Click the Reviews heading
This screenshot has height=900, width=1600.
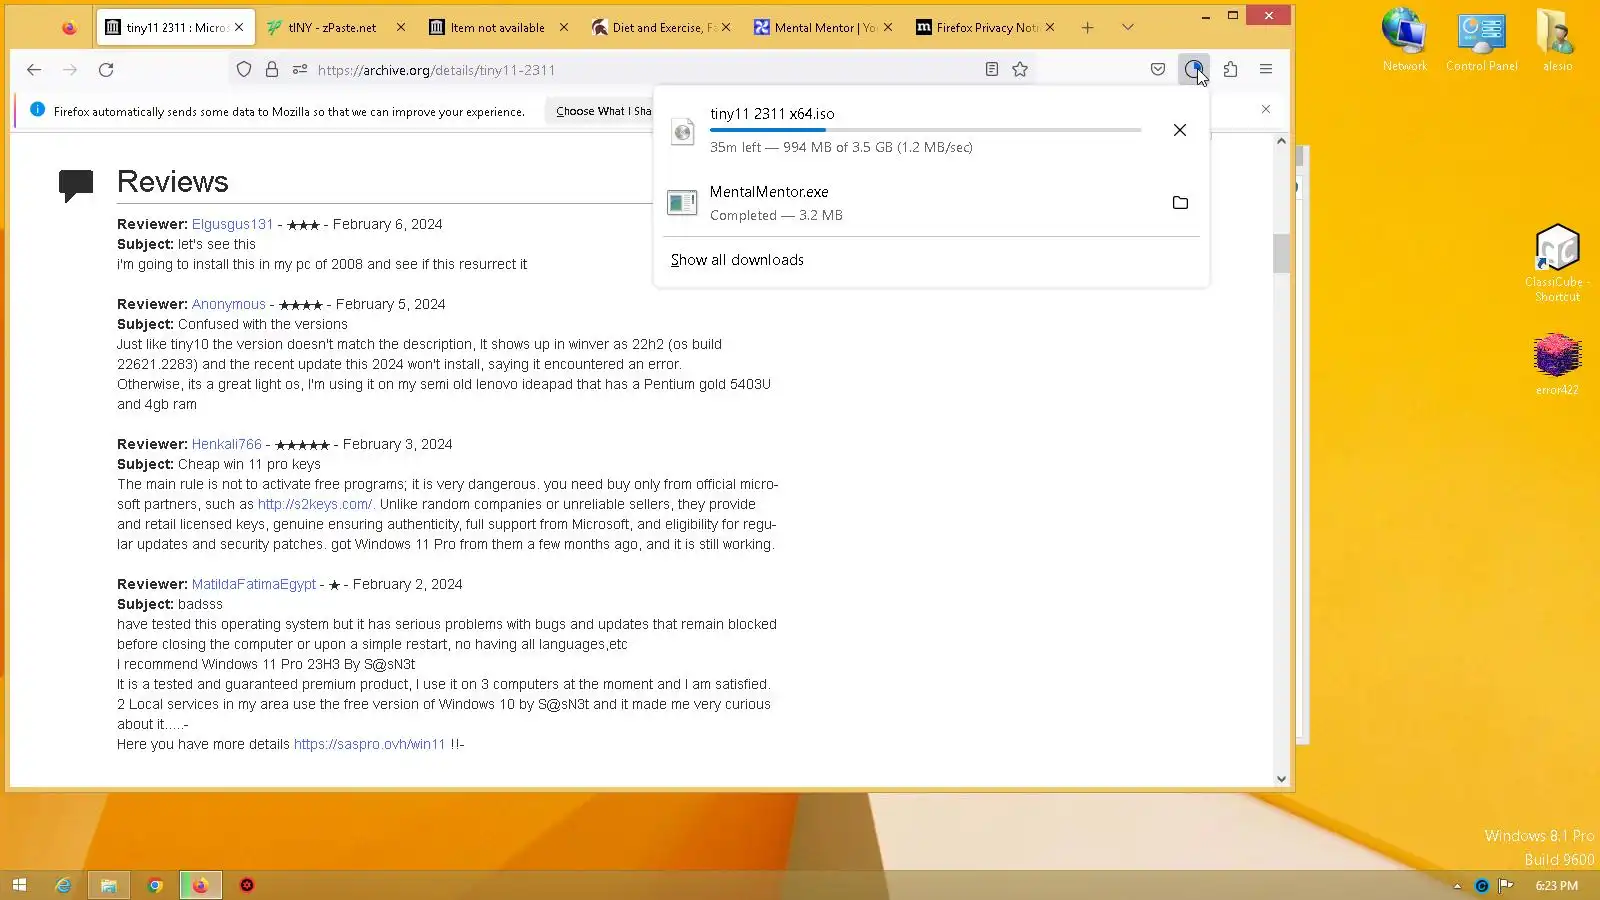point(172,182)
